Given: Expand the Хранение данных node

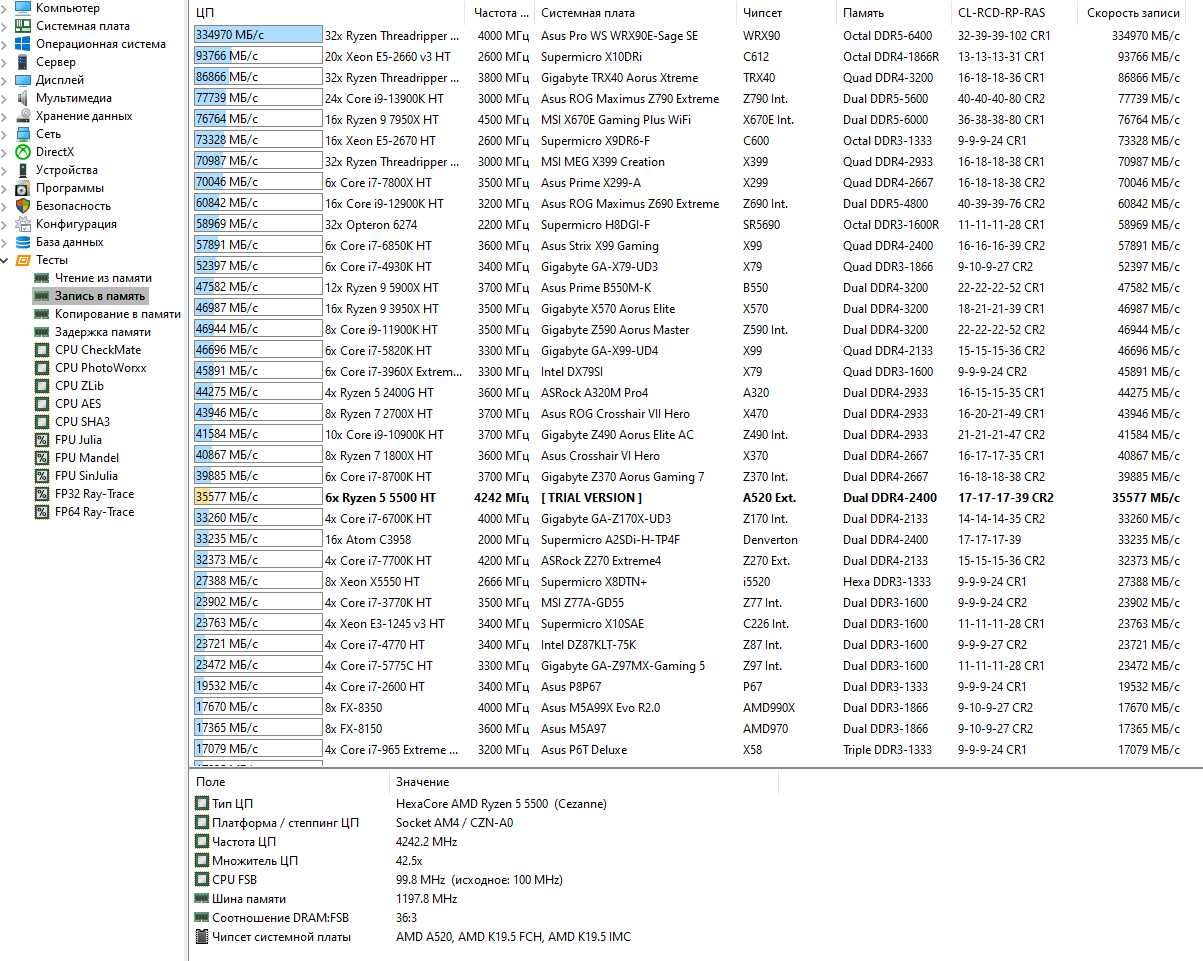Looking at the screenshot, I should point(5,116).
